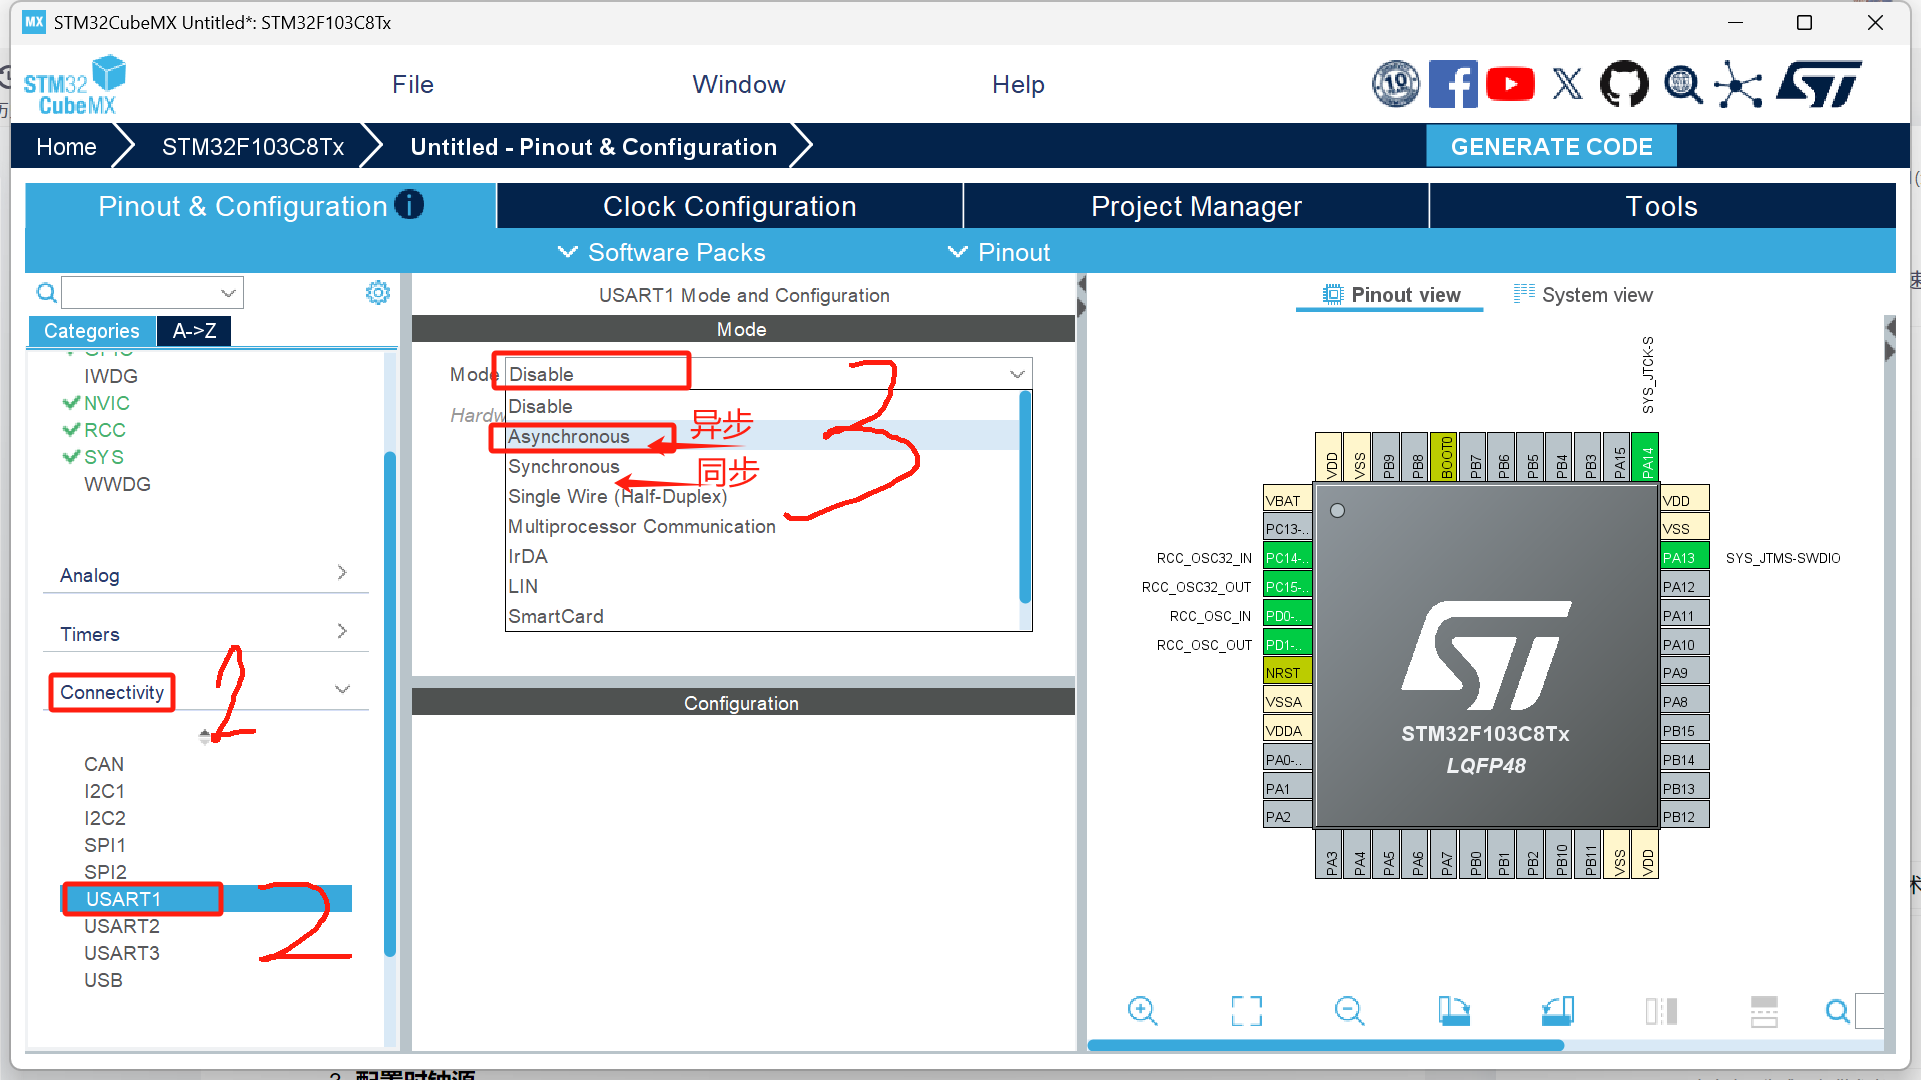Zoom in on the chip pinout

[1142, 1011]
